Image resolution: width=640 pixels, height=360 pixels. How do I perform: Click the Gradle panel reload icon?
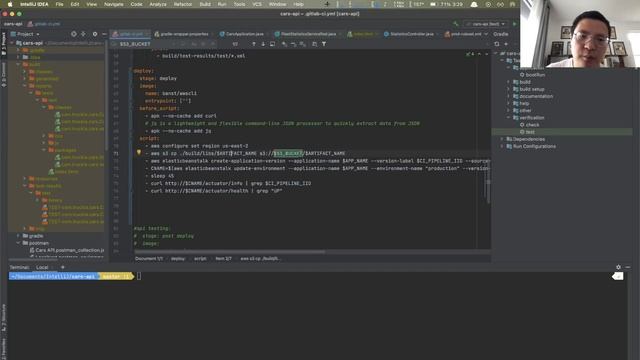click(497, 44)
